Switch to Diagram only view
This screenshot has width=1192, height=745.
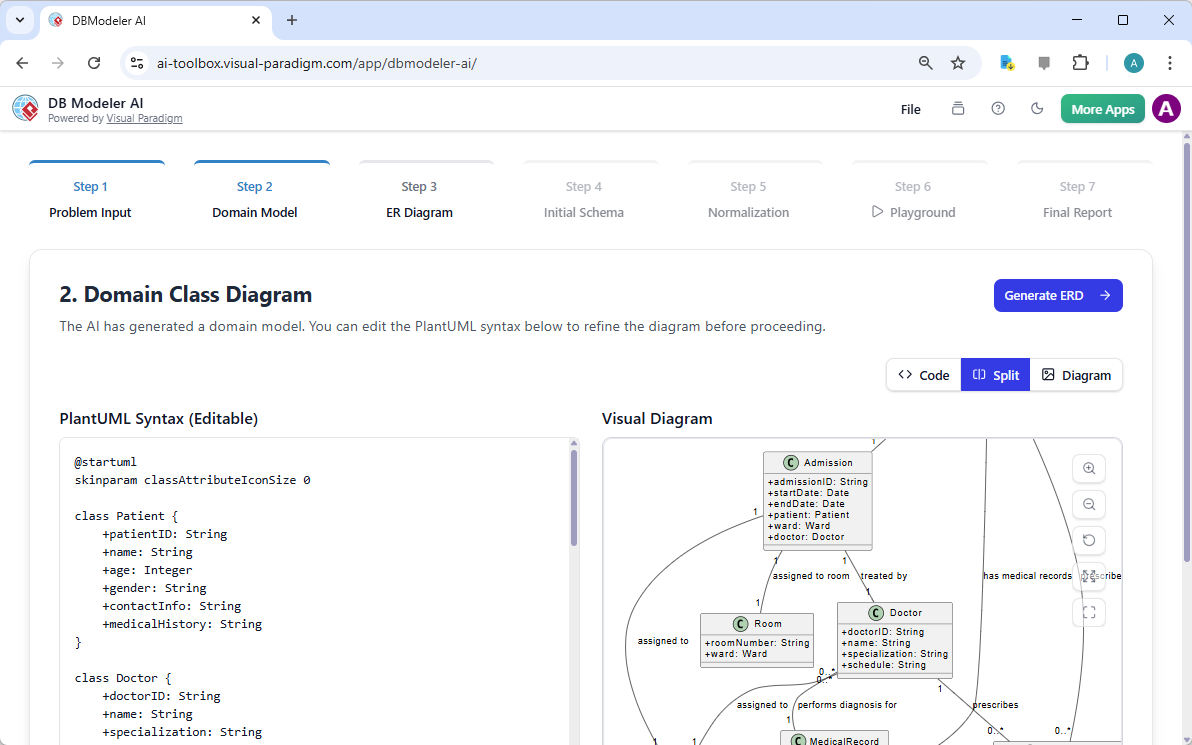pyautogui.click(x=1077, y=374)
